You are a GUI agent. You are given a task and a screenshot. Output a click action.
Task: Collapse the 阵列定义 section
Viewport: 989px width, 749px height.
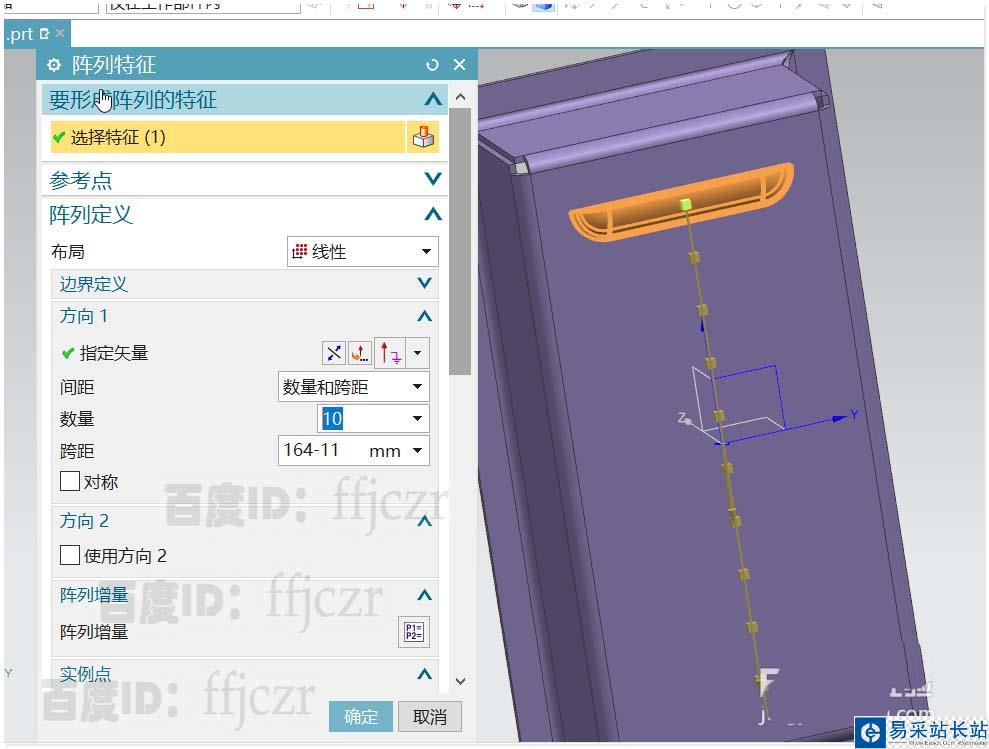433,215
